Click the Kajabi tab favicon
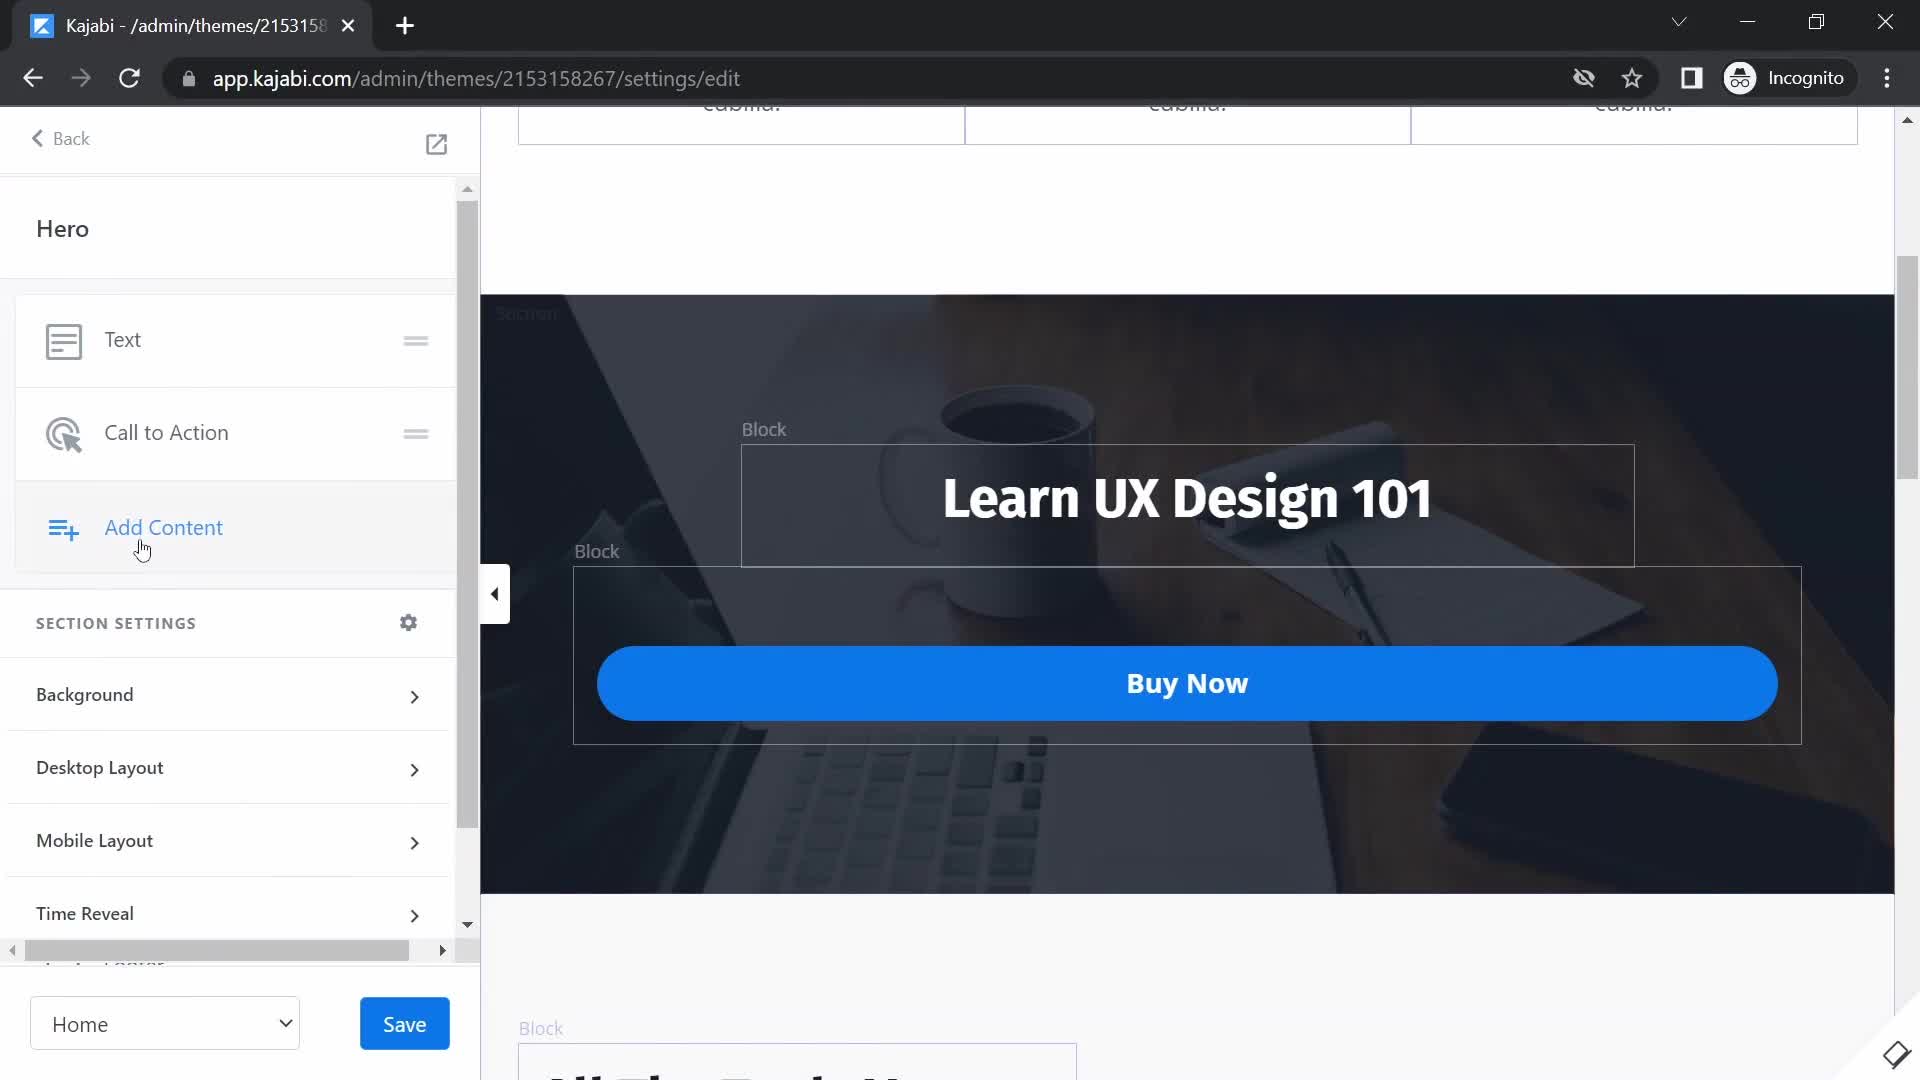 42,26
